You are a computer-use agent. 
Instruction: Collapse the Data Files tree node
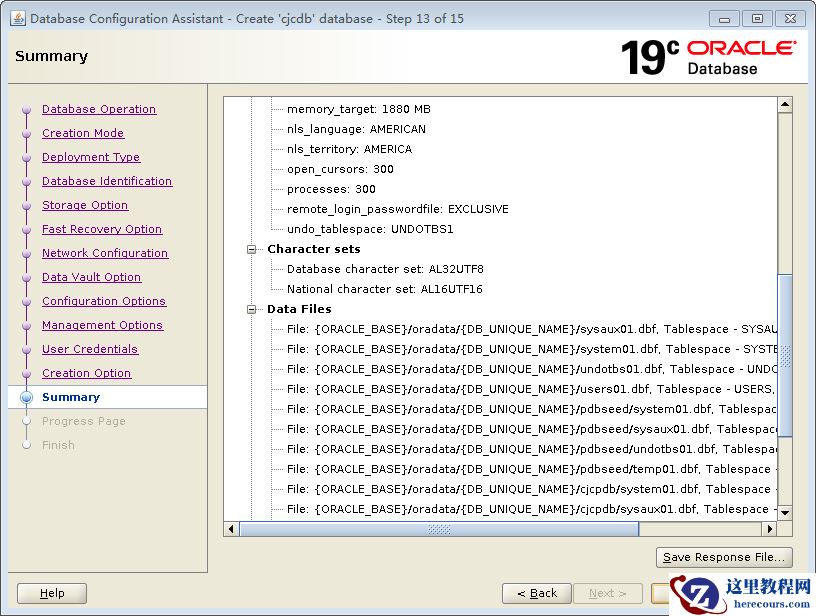[x=253, y=309]
